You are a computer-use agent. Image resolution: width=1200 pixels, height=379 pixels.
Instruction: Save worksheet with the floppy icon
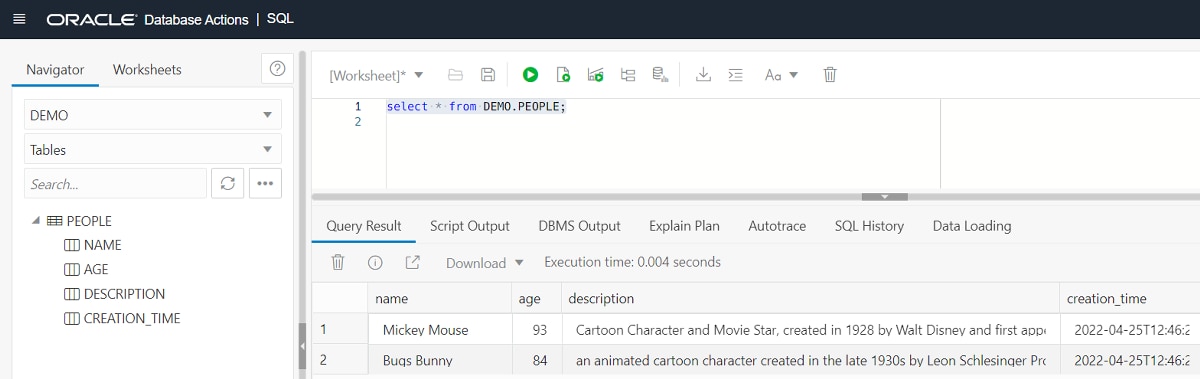tap(488, 74)
